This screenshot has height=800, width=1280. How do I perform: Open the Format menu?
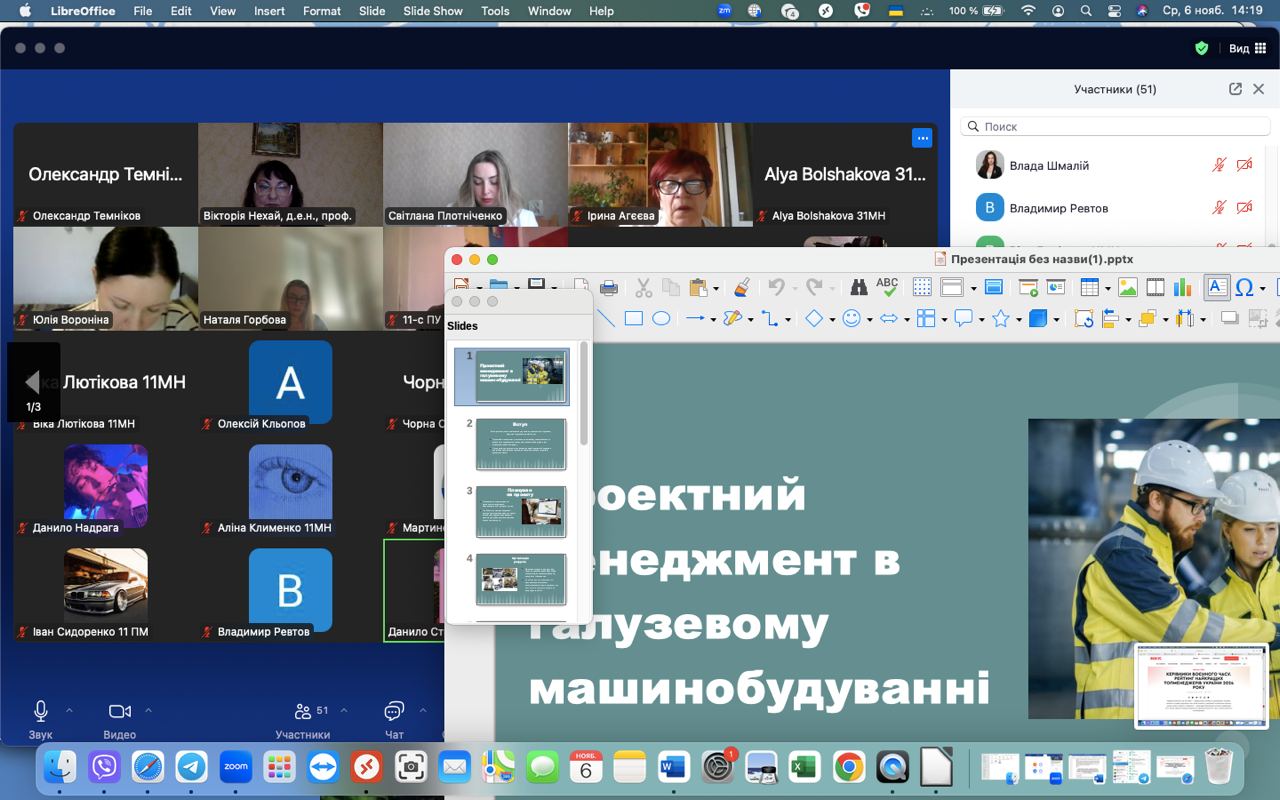[322, 11]
